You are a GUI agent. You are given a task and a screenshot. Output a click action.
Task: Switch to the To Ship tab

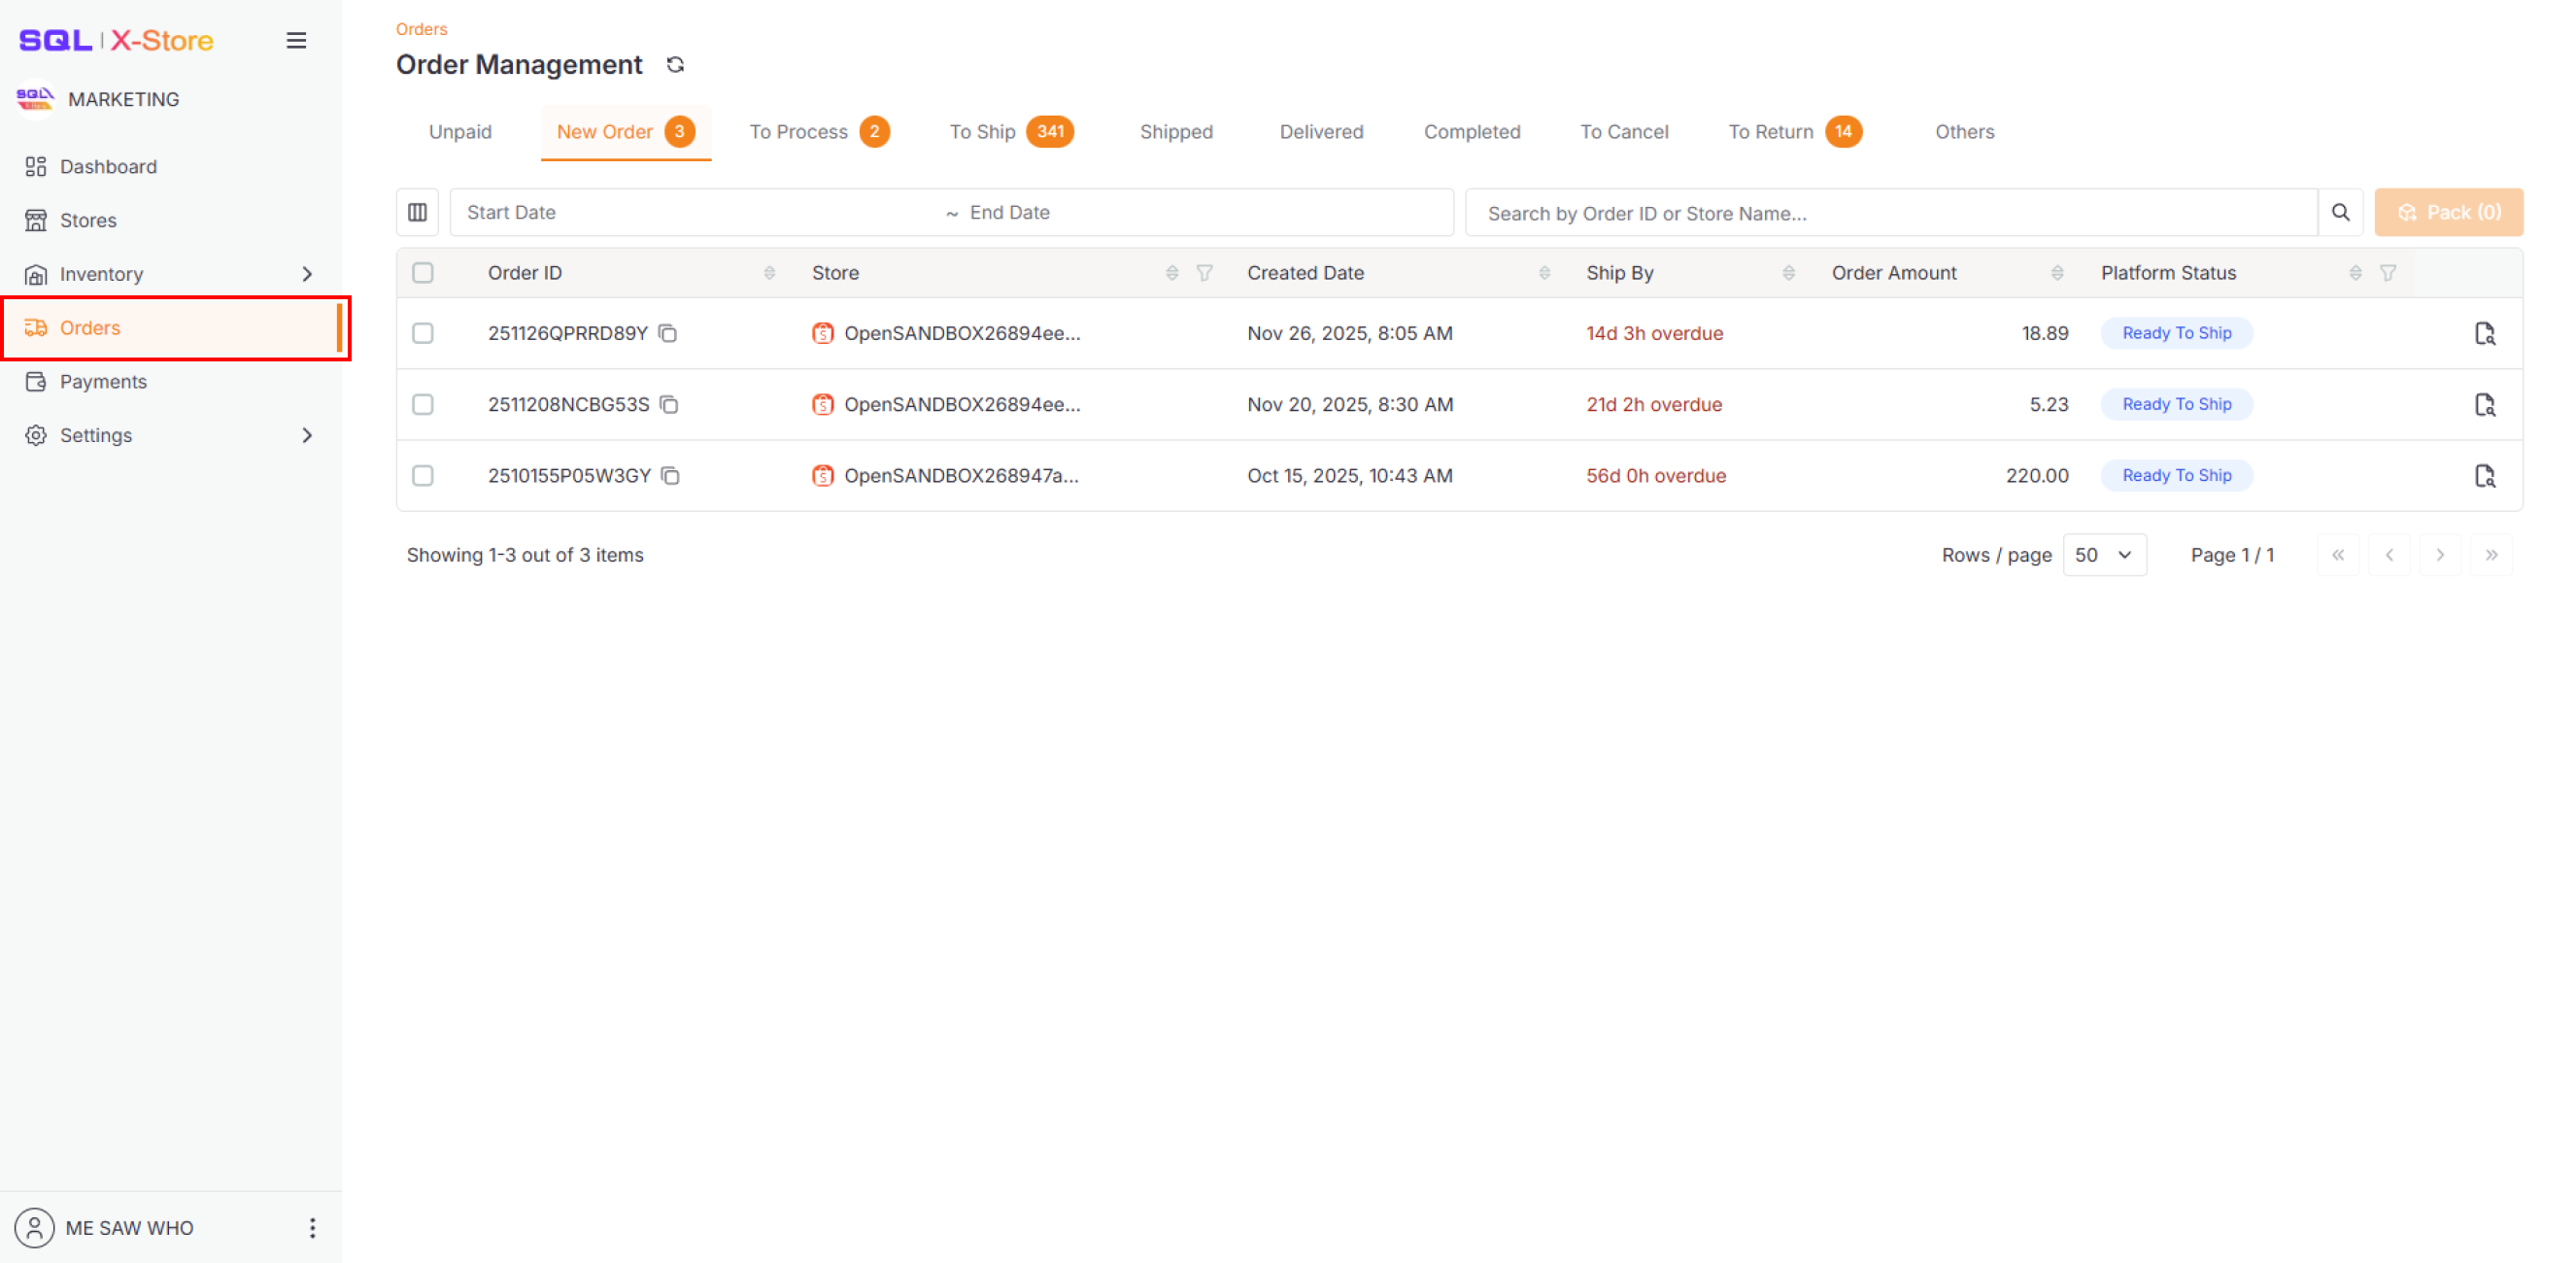pyautogui.click(x=982, y=131)
